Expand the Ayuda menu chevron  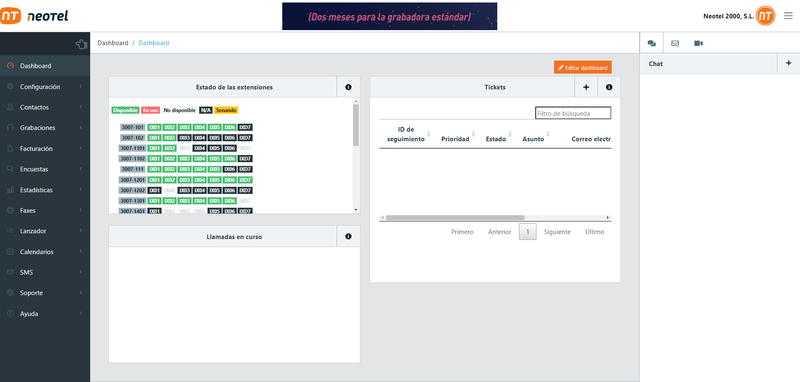pyautogui.click(x=81, y=314)
